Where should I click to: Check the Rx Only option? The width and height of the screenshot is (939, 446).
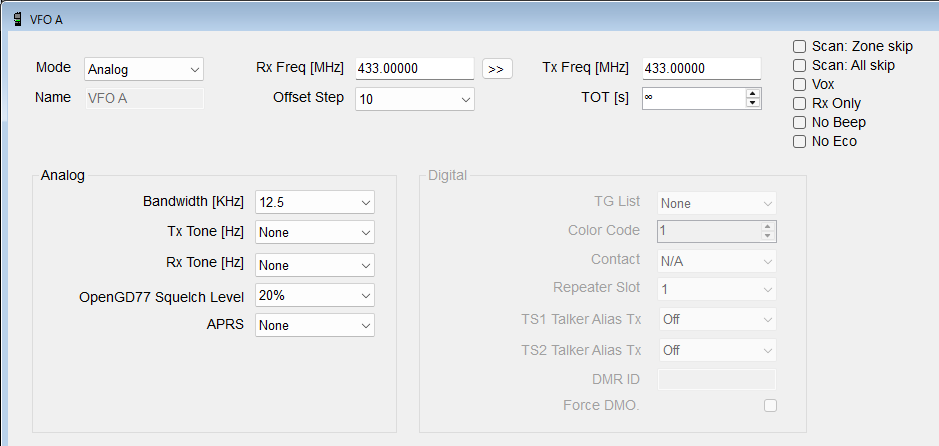point(799,103)
